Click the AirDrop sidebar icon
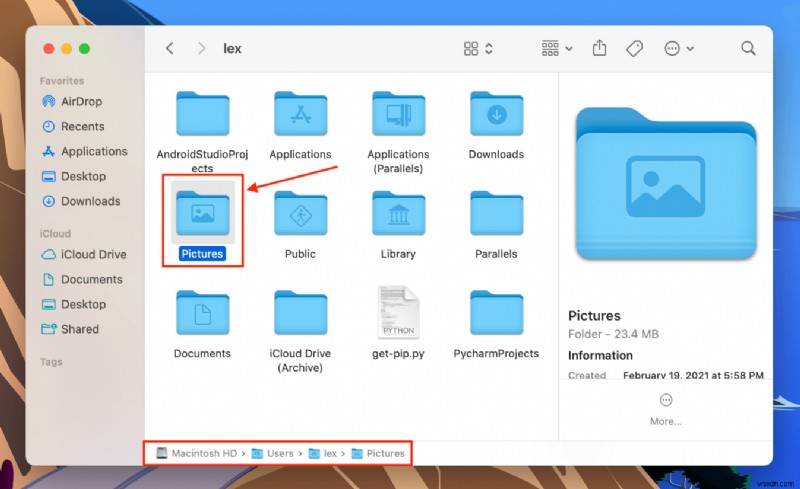Screen dimensions: 800x489 (48, 102)
